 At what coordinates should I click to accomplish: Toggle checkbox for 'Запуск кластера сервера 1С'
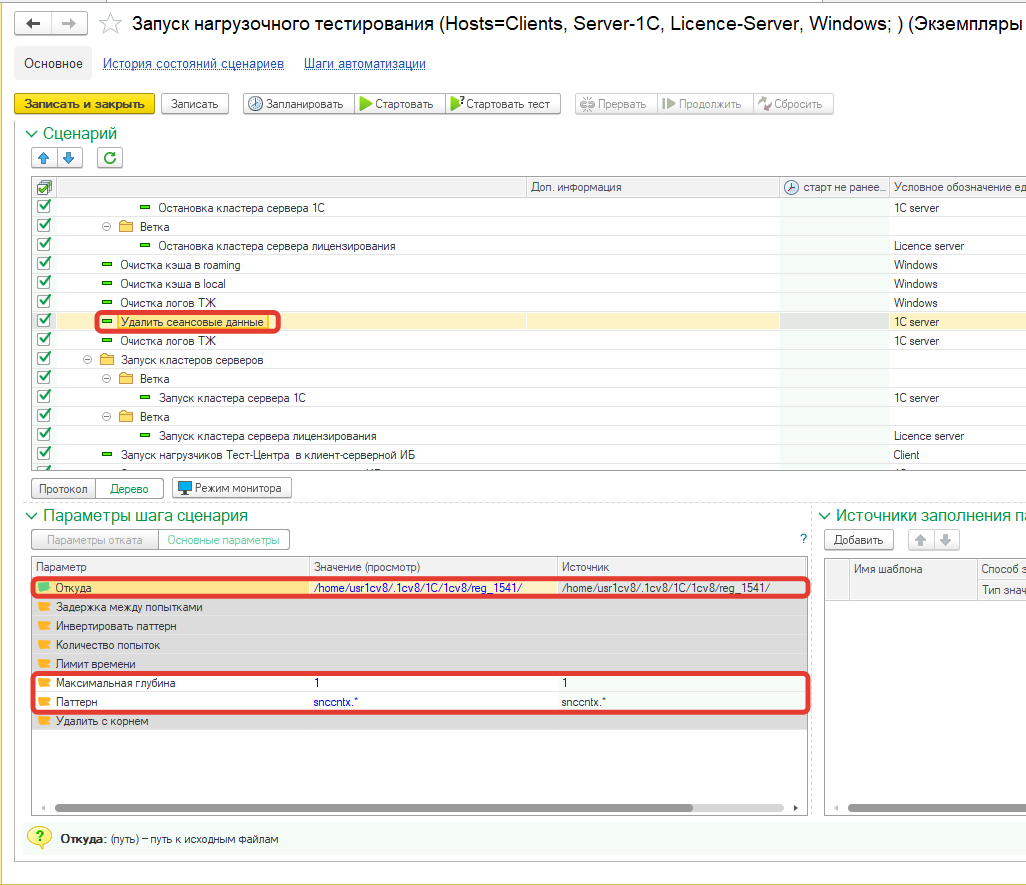click(44, 397)
